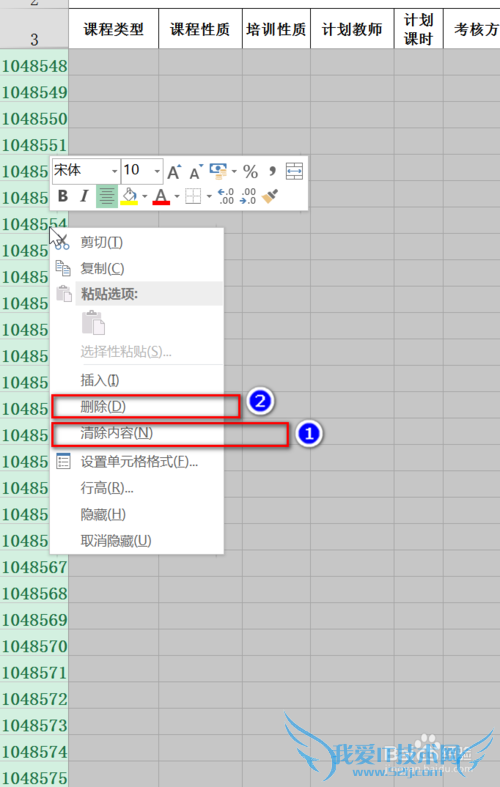The height and width of the screenshot is (787, 500).
Task: Choose 复制(C) from context menu
Action: click(137, 269)
